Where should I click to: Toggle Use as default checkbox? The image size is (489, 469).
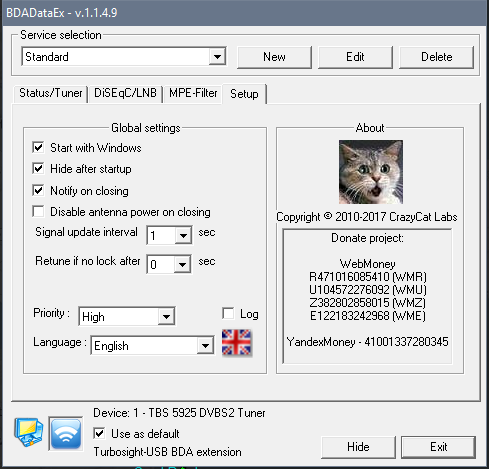point(99,433)
